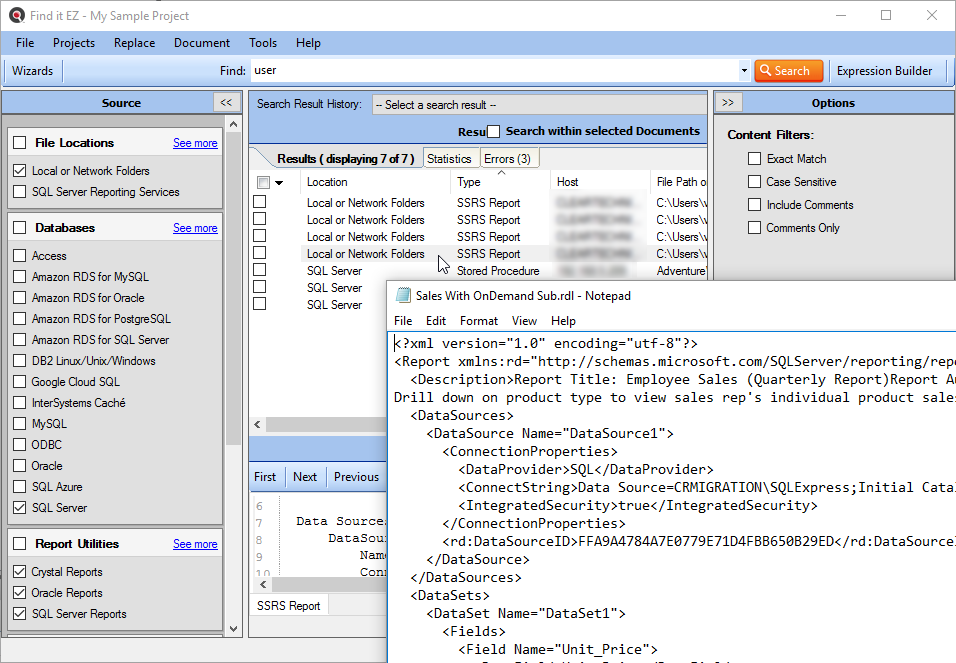Open the Expression Builder
This screenshot has height=663, width=956.
point(884,71)
